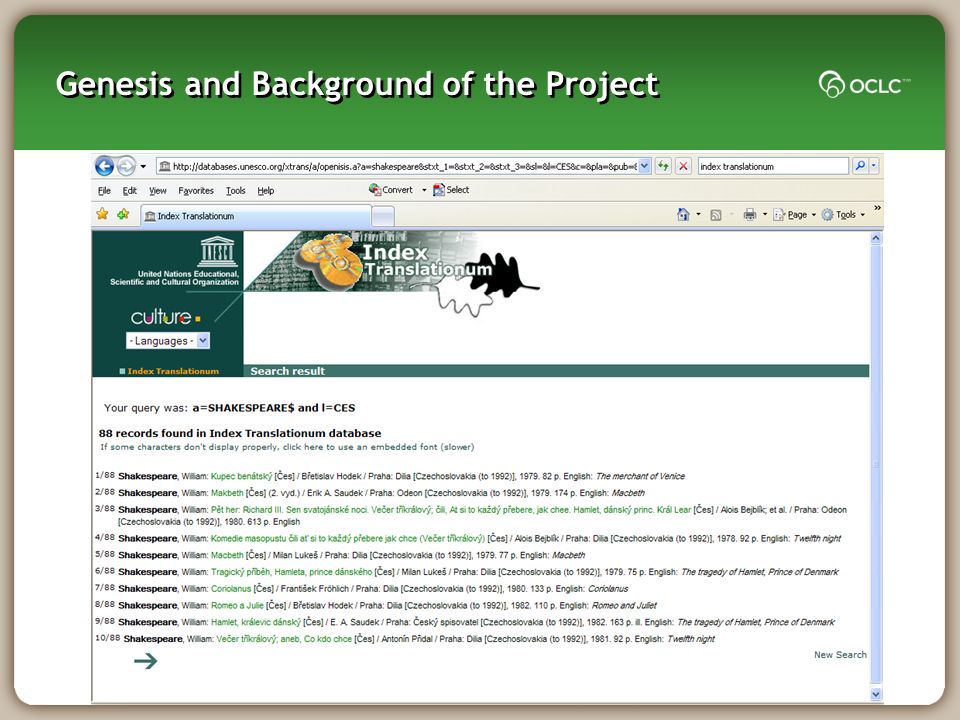Screen dimensions: 960x720
Task: Click the culture sector logo link
Action: coord(165,317)
